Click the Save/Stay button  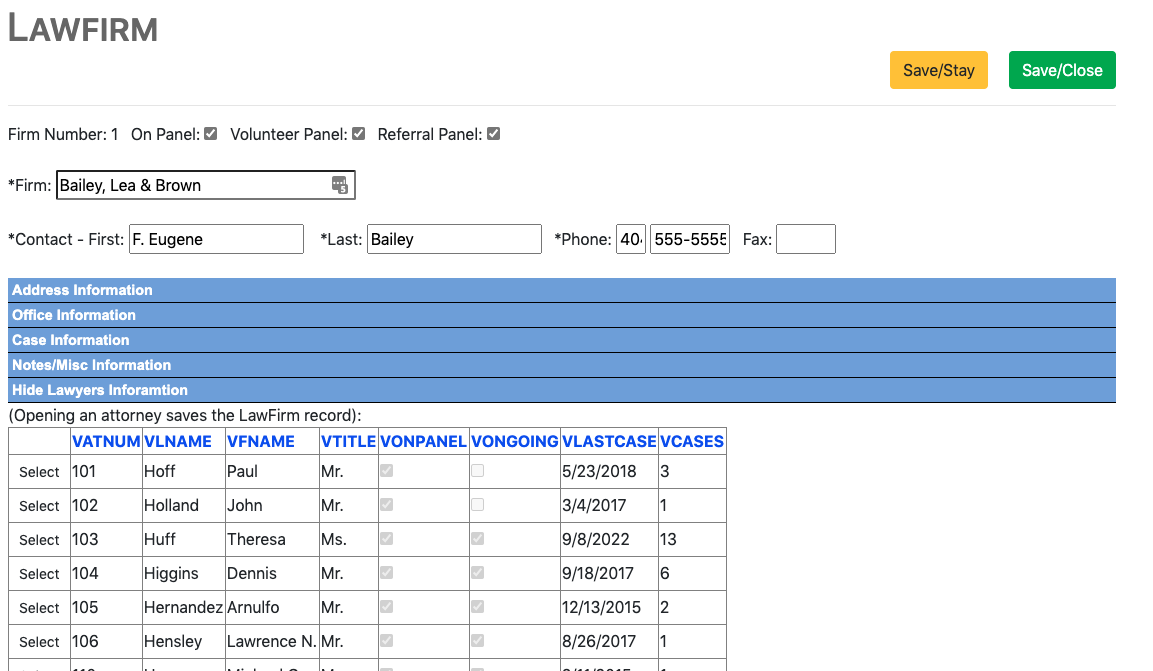coord(938,70)
